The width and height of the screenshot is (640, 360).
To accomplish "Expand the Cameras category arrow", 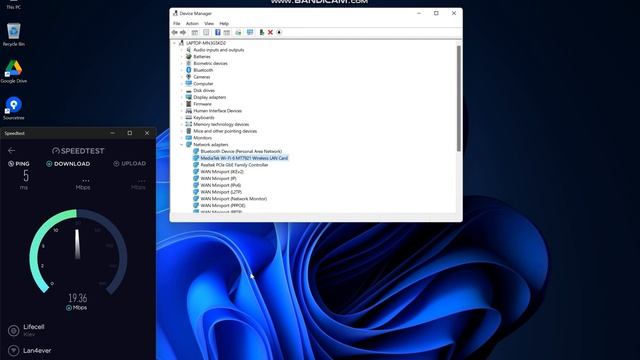I will [182, 77].
